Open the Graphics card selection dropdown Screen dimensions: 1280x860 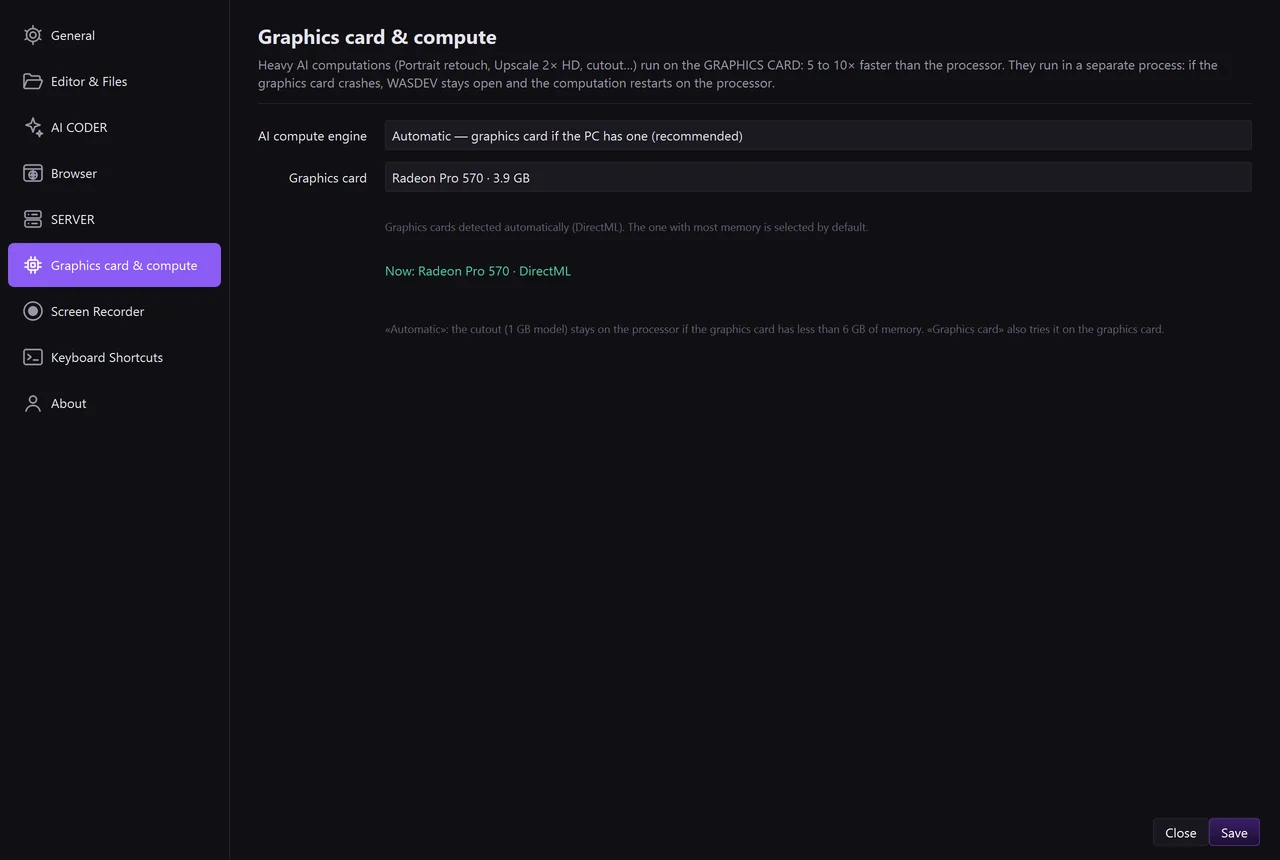point(818,177)
